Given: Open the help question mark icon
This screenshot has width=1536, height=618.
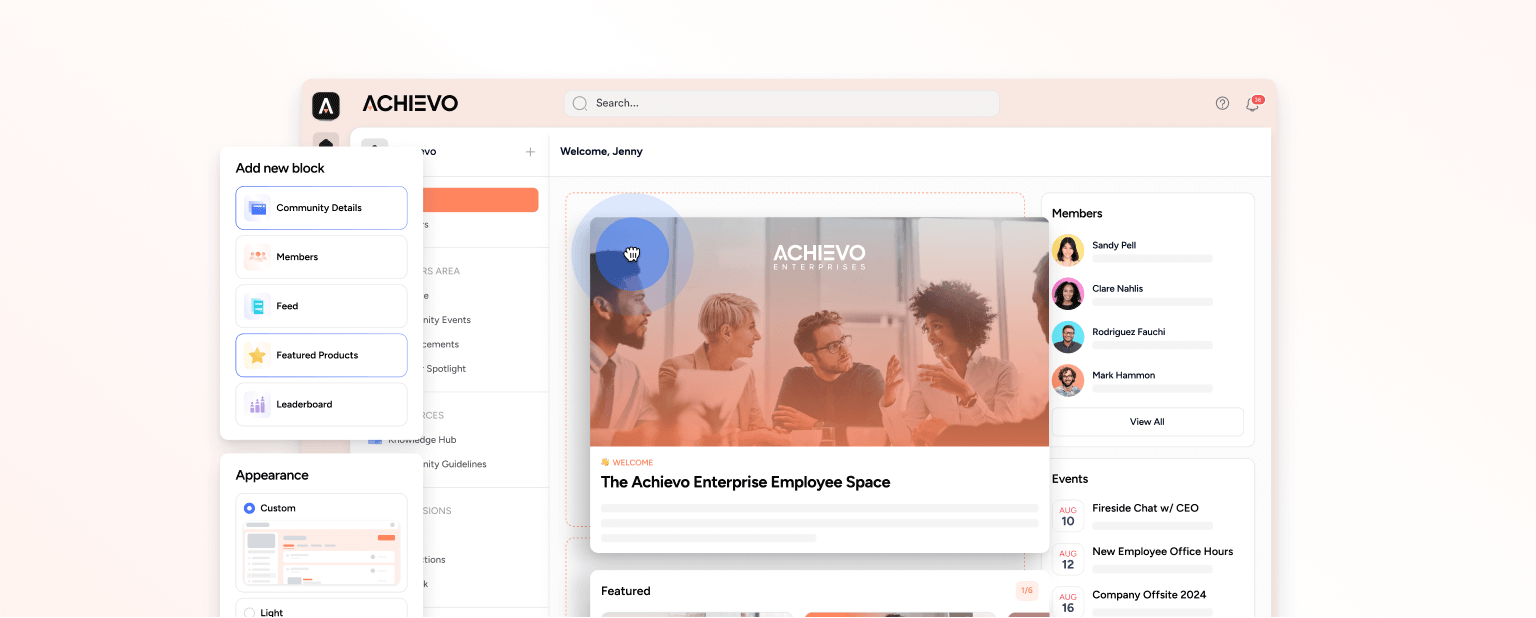Looking at the screenshot, I should pos(1222,103).
